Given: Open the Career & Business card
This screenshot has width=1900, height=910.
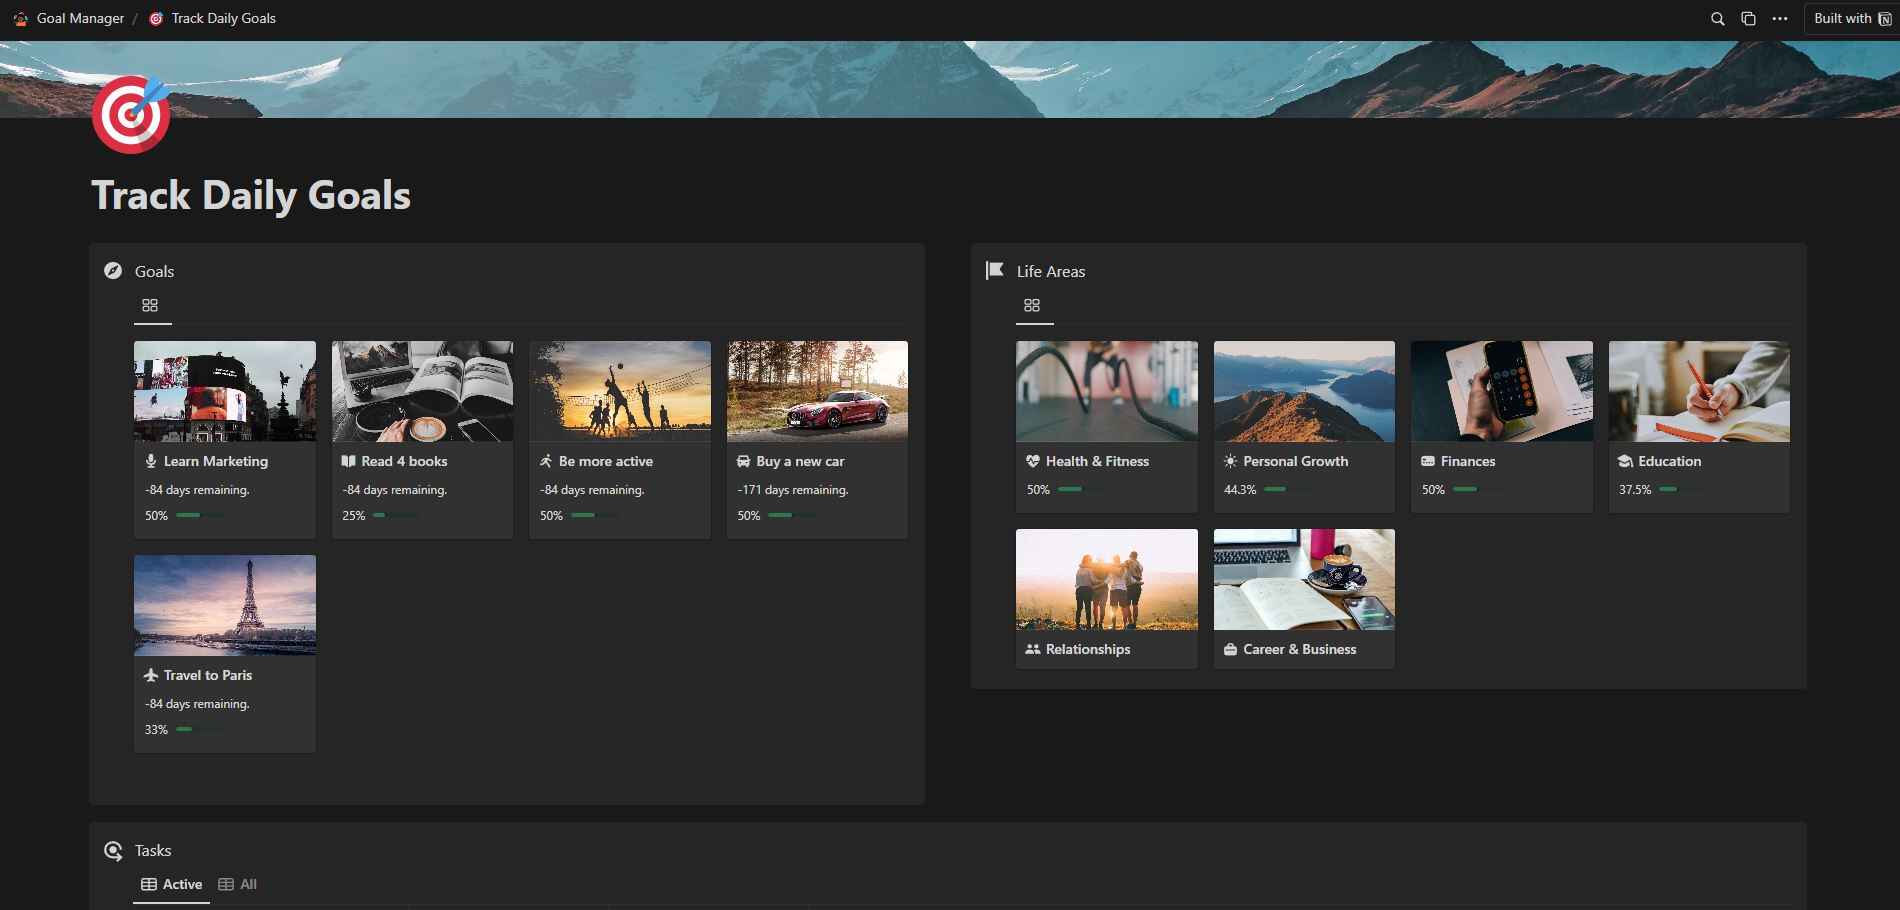Looking at the screenshot, I should [x=1303, y=598].
